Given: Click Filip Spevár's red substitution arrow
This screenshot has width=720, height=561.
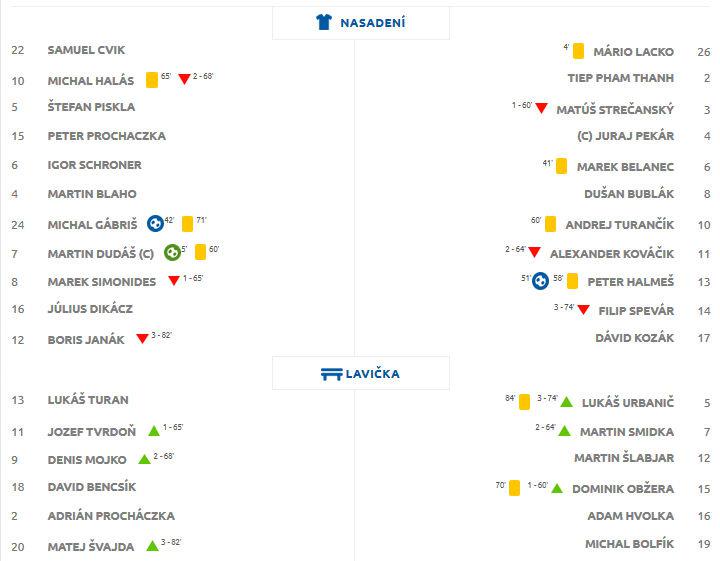Looking at the screenshot, I should coord(584,309).
